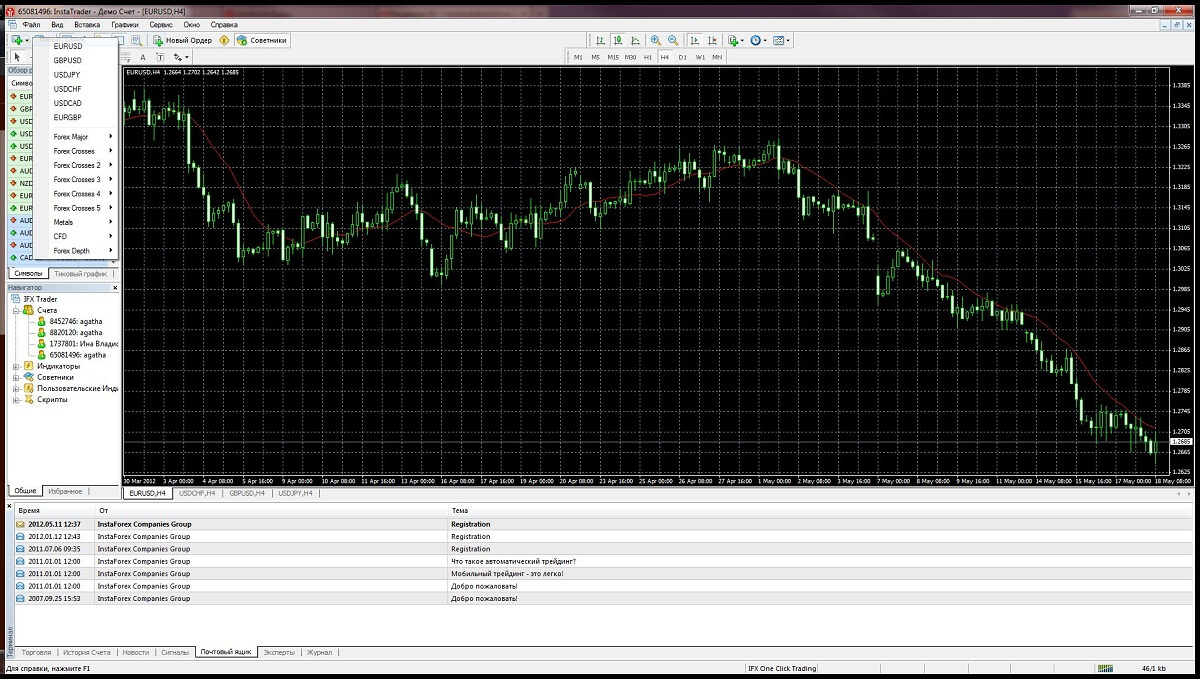This screenshot has width=1200, height=679.
Task: Select account 8820120: agatha
Action: click(76, 332)
